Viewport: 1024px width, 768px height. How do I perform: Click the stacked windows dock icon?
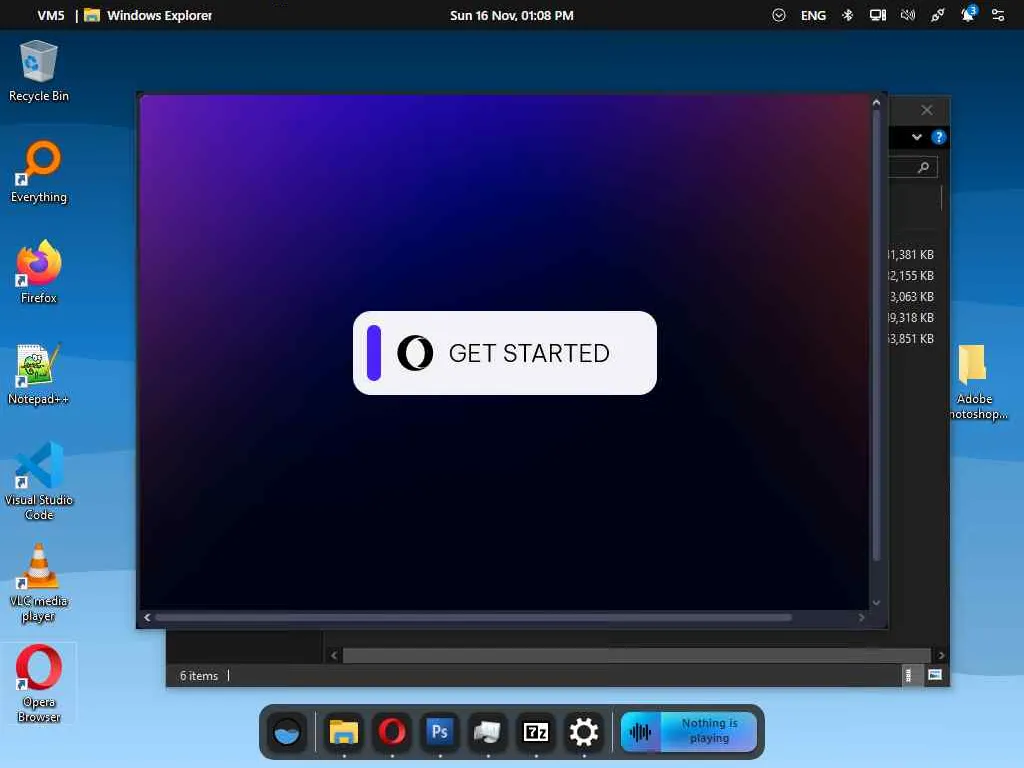[x=488, y=733]
